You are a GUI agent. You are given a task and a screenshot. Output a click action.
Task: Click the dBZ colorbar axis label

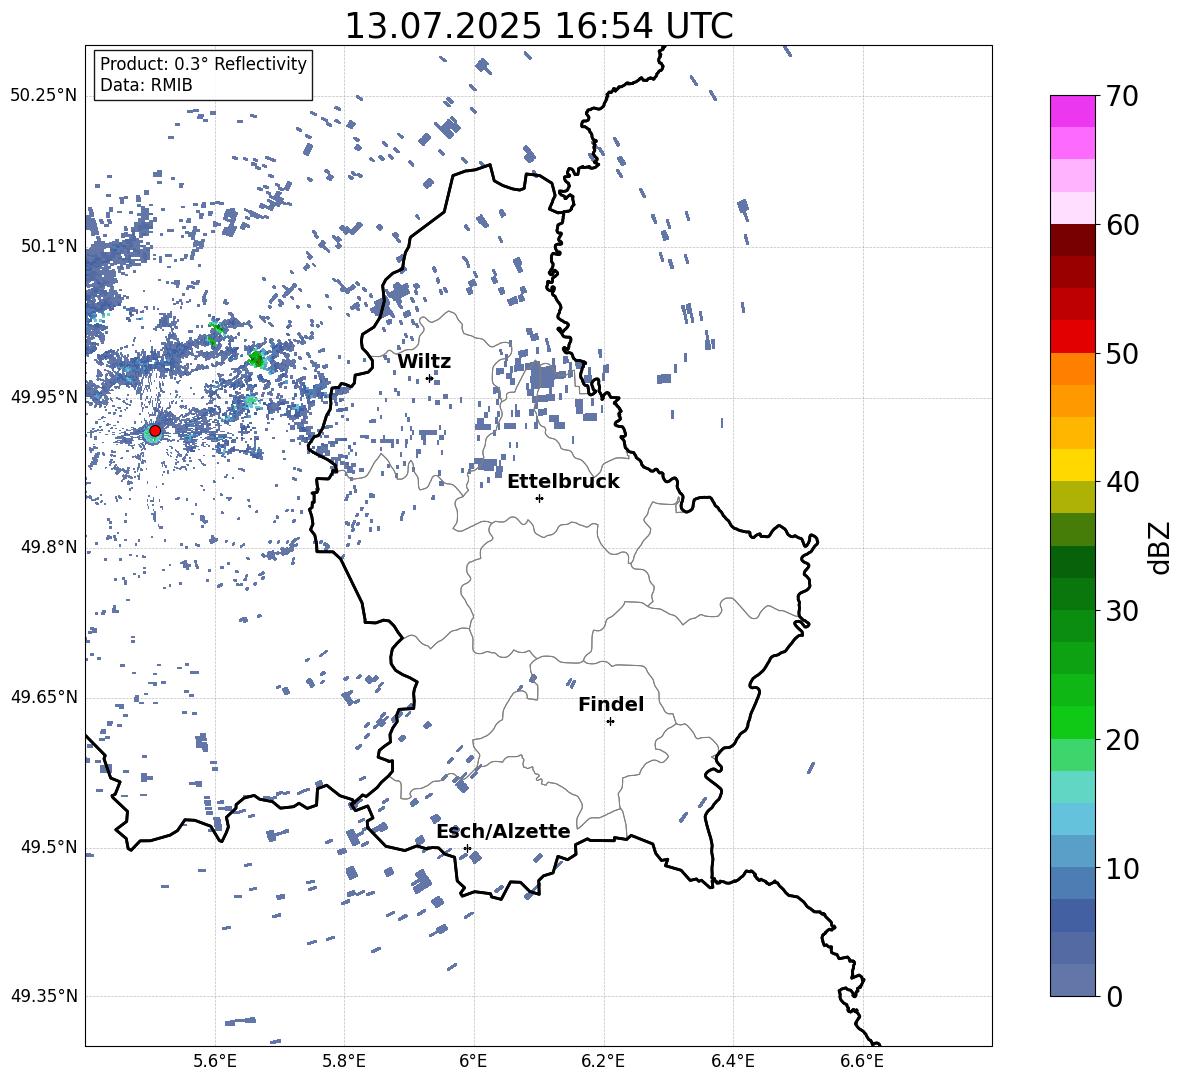point(1159,547)
